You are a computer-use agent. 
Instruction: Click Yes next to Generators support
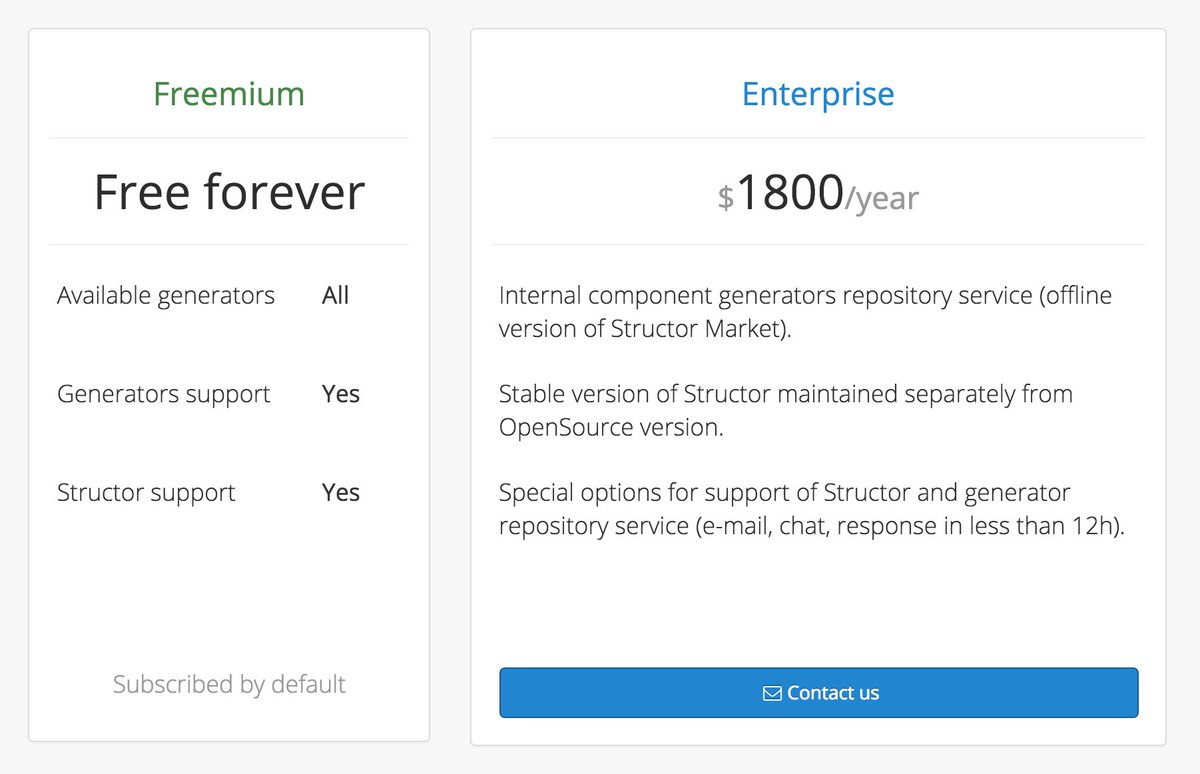(341, 394)
